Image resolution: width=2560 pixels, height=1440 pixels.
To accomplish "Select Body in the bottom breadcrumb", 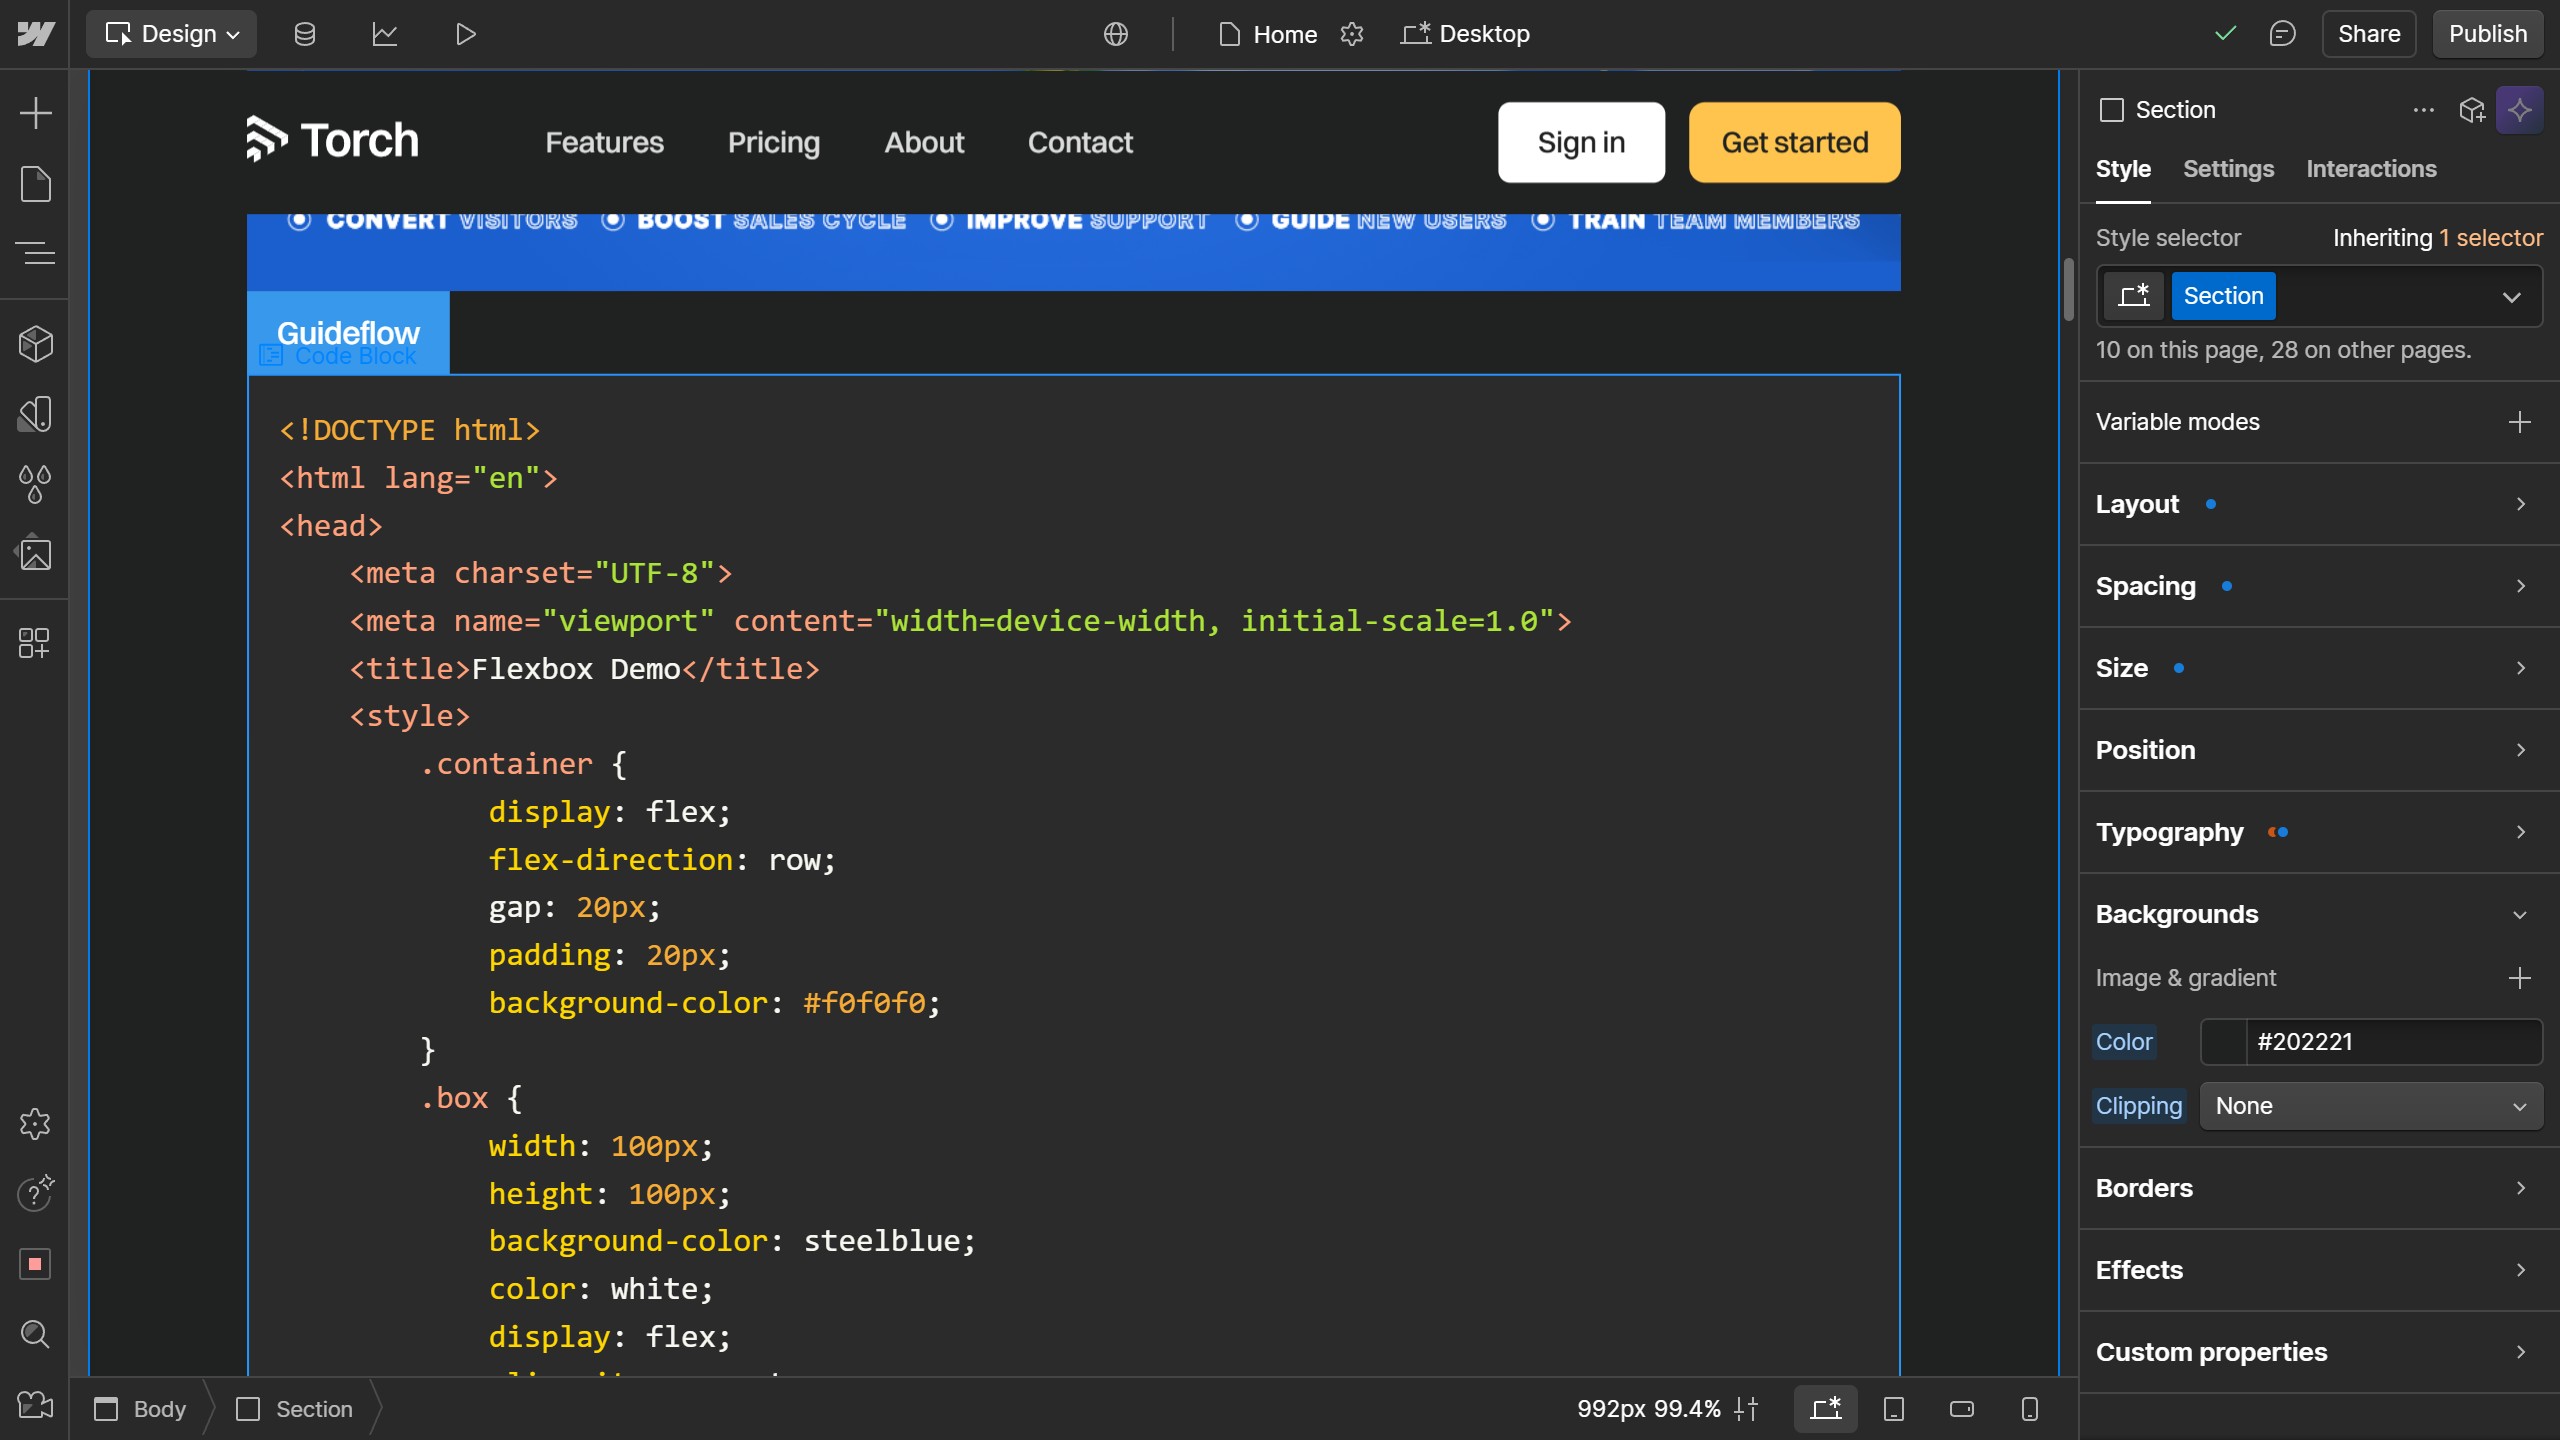I will click(160, 1409).
